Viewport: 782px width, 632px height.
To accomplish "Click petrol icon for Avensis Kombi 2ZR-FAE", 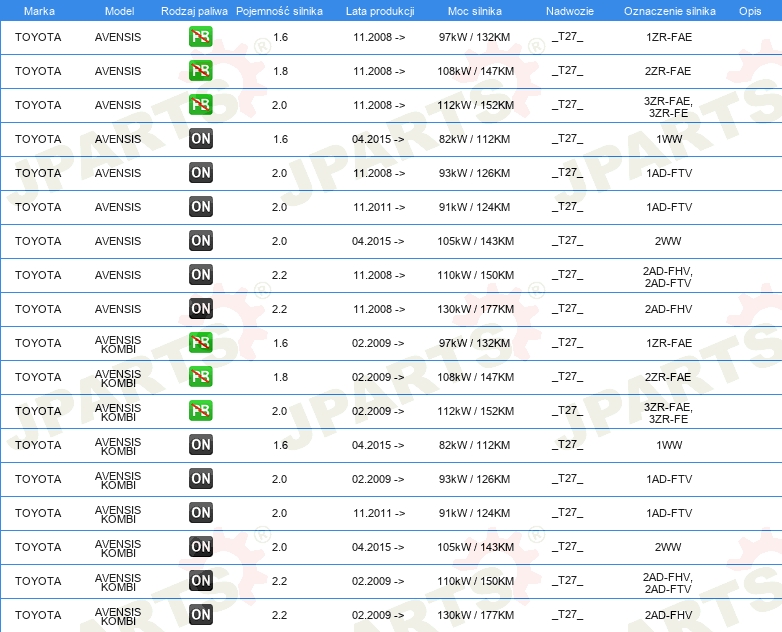I will coord(200,377).
